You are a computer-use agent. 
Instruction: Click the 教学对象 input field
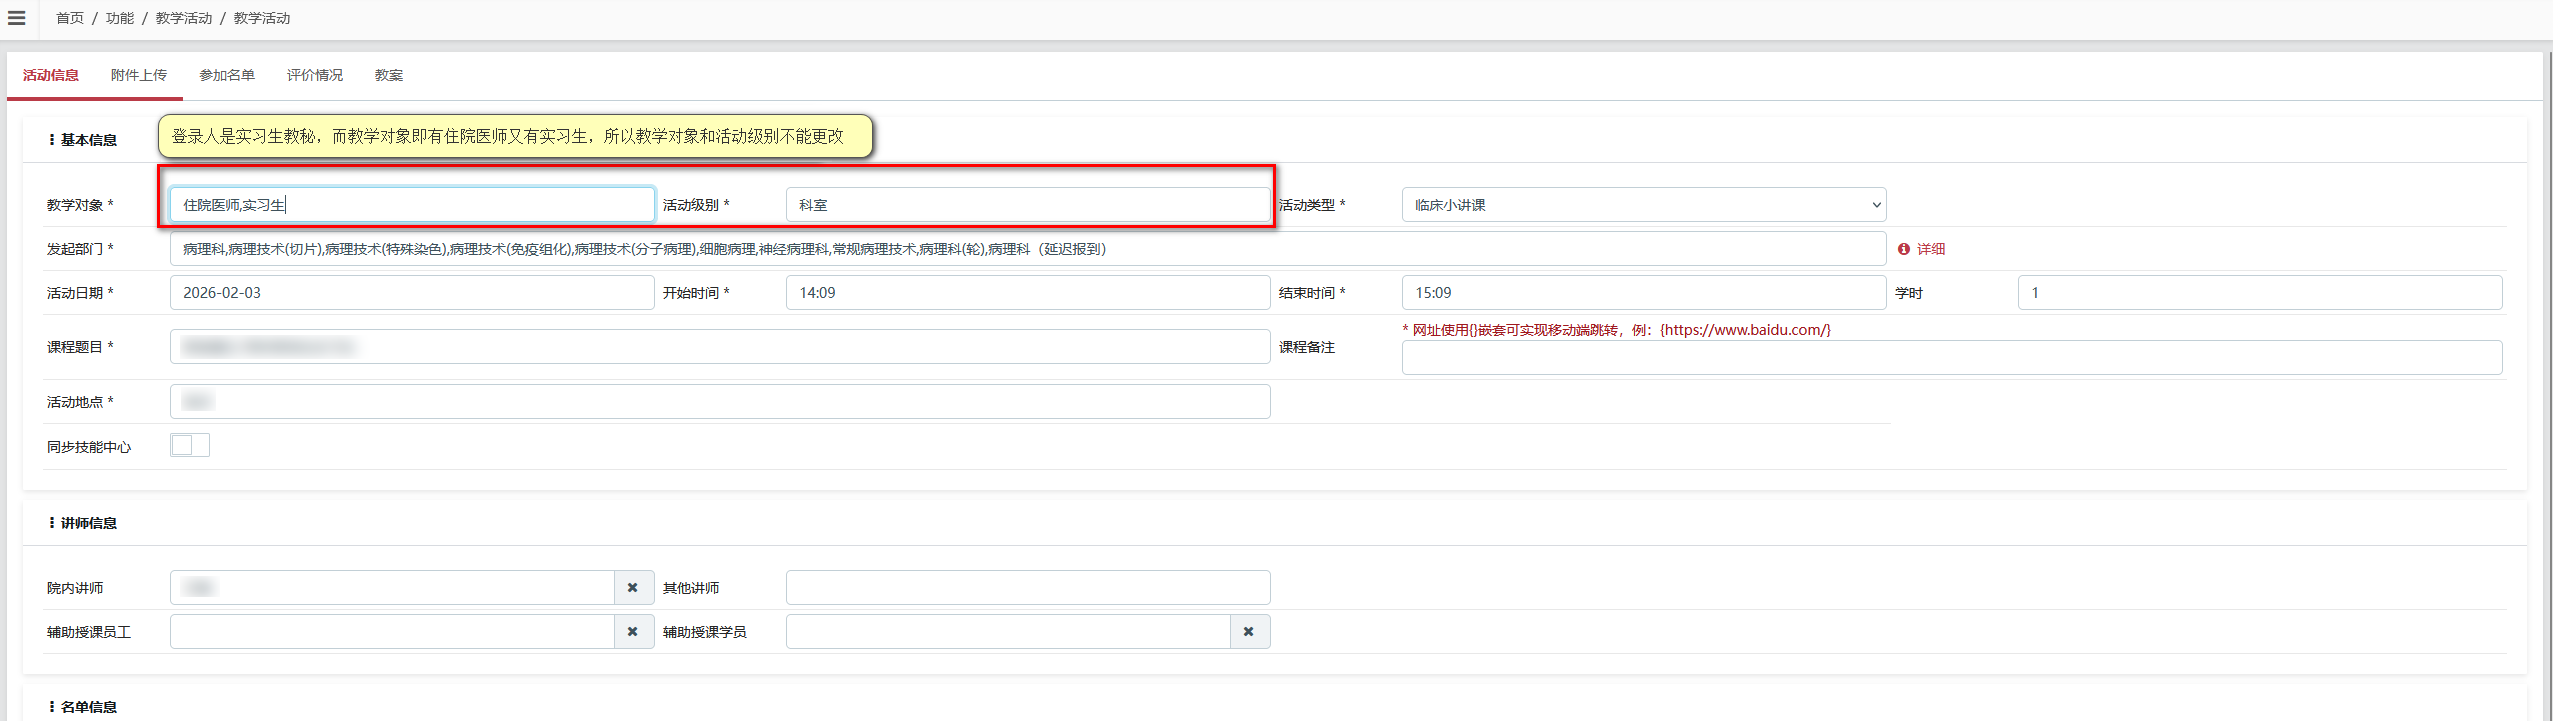(412, 205)
